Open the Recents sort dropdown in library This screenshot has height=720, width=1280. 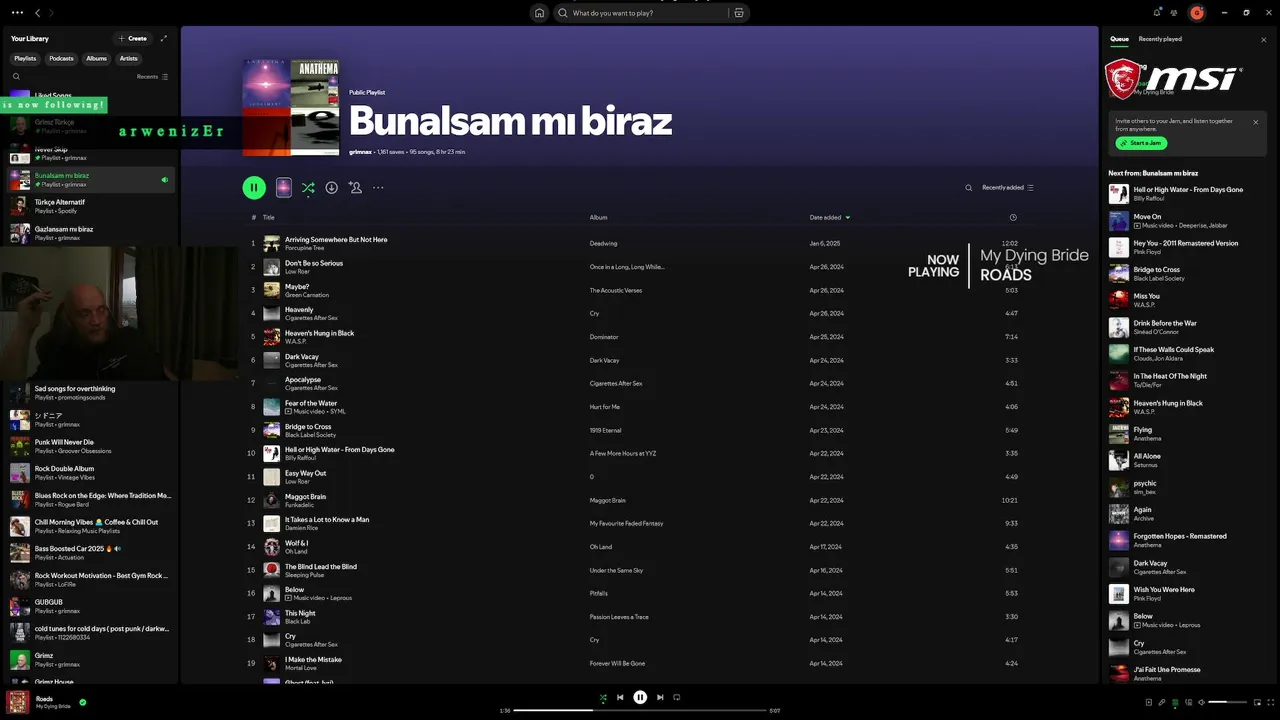click(x=152, y=76)
